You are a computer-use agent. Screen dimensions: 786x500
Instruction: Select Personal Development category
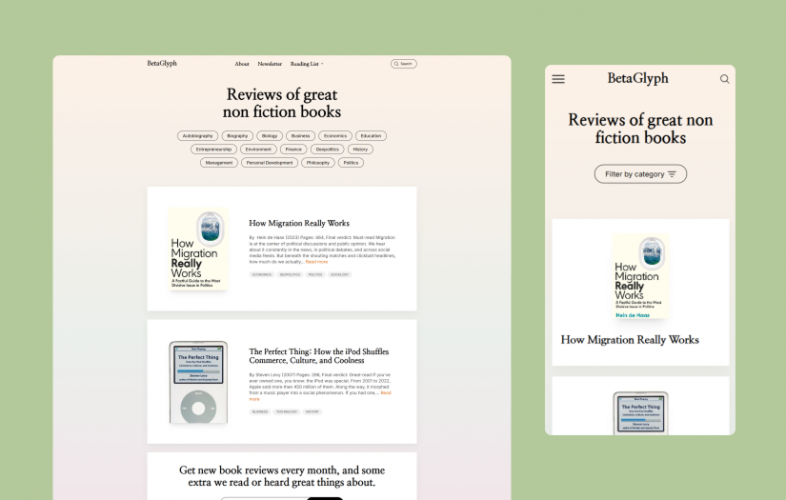point(269,163)
